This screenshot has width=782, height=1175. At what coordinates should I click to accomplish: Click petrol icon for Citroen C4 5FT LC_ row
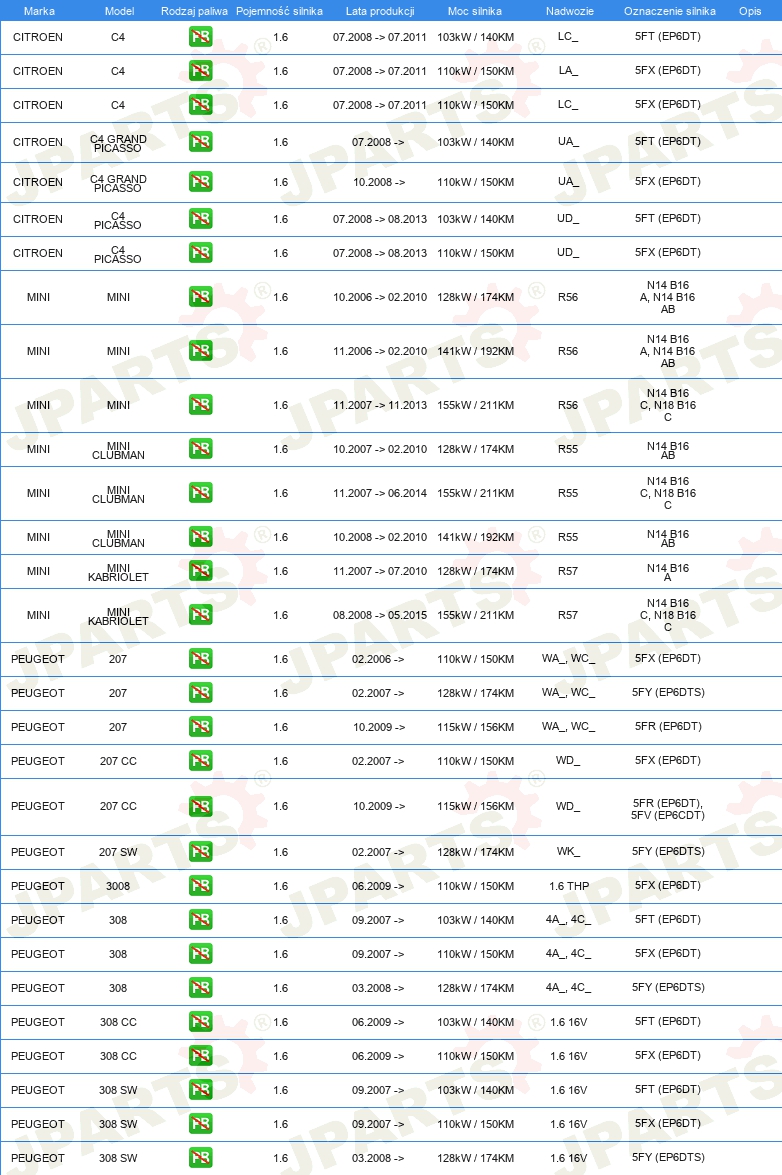coord(201,37)
